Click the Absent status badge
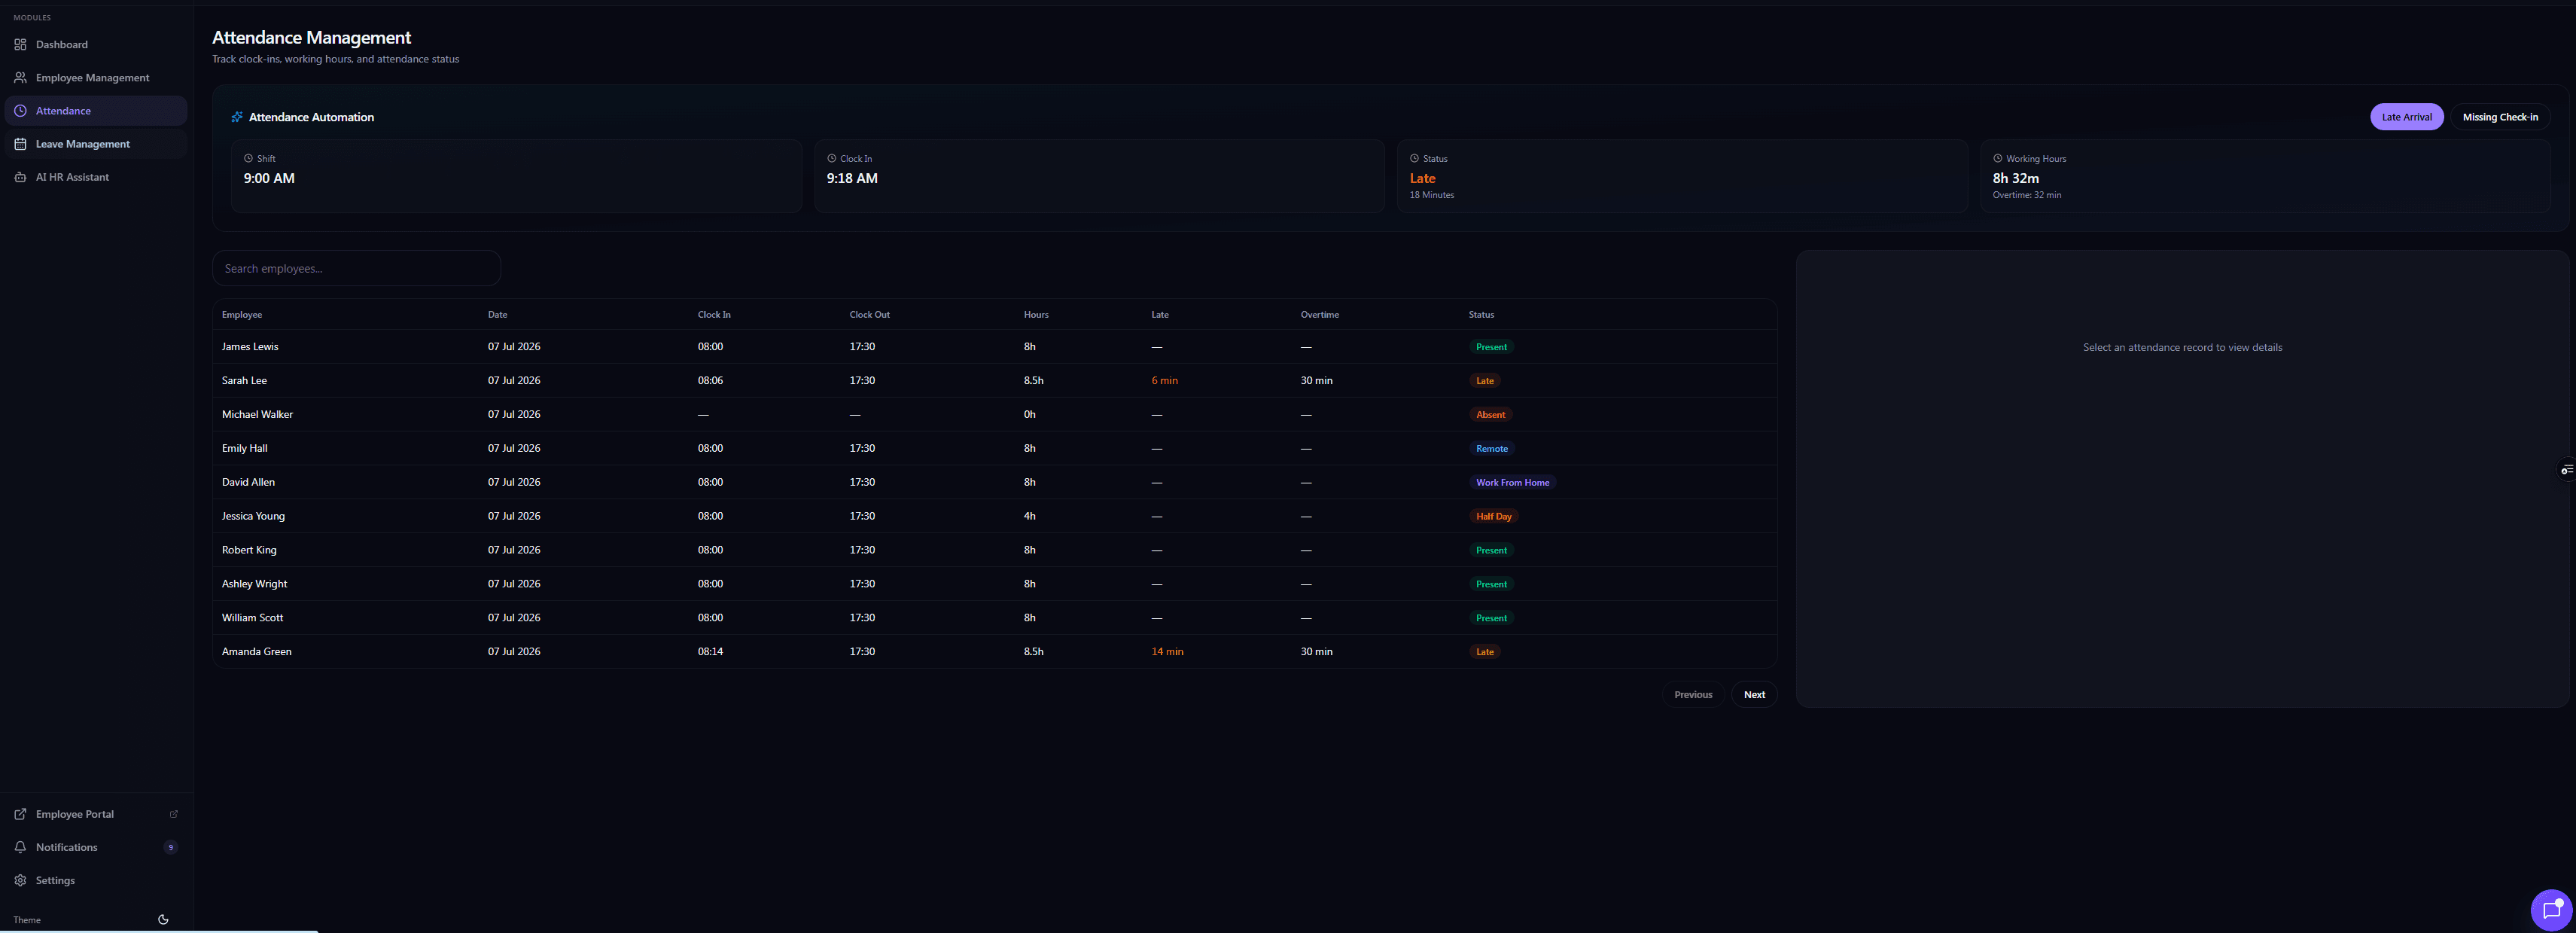2576x933 pixels. click(1490, 414)
